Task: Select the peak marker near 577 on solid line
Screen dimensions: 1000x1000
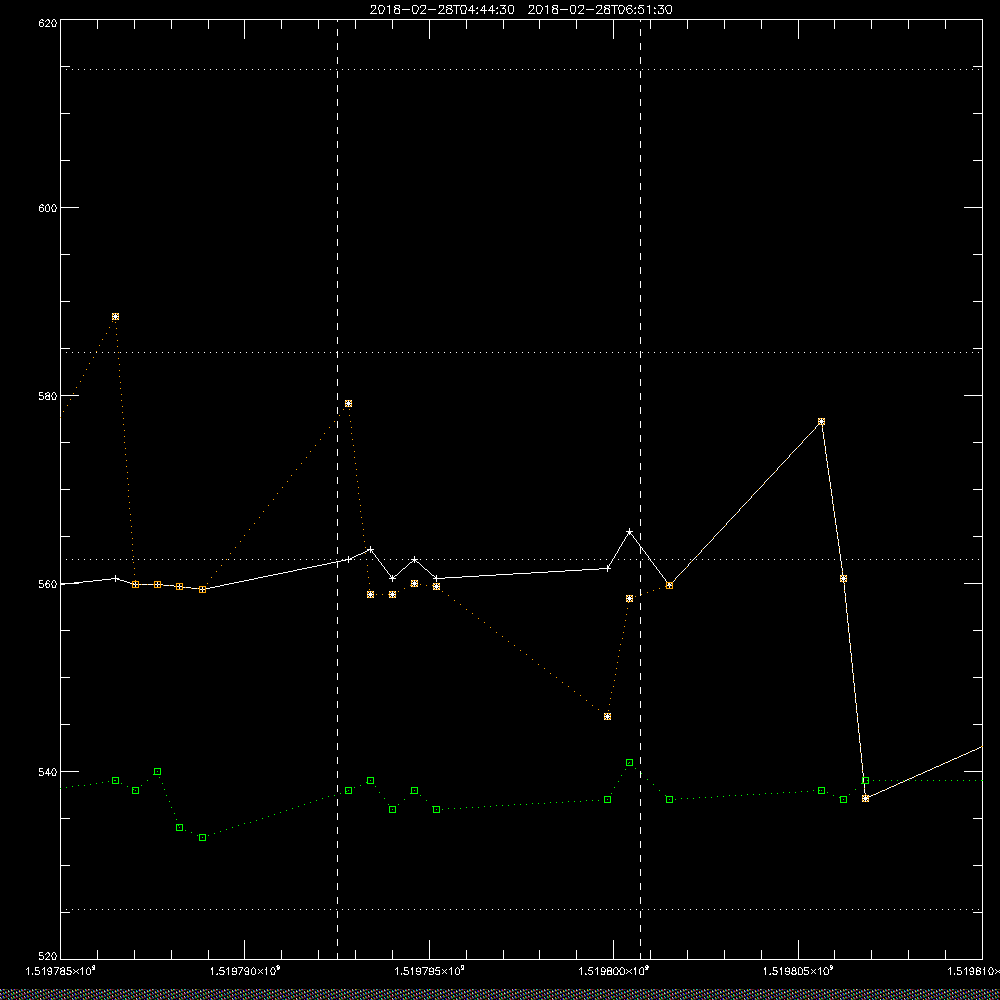Action: (x=821, y=422)
